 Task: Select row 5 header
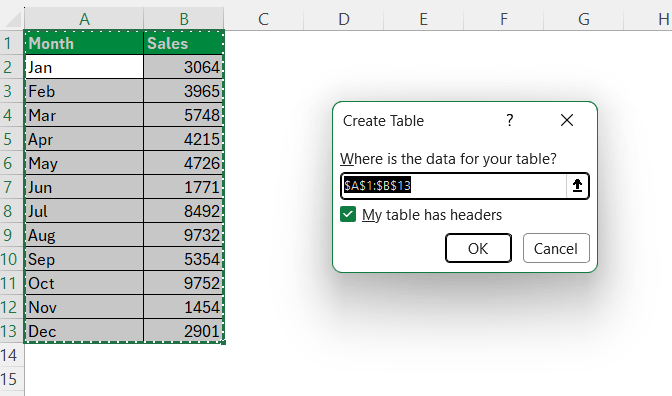[12, 139]
